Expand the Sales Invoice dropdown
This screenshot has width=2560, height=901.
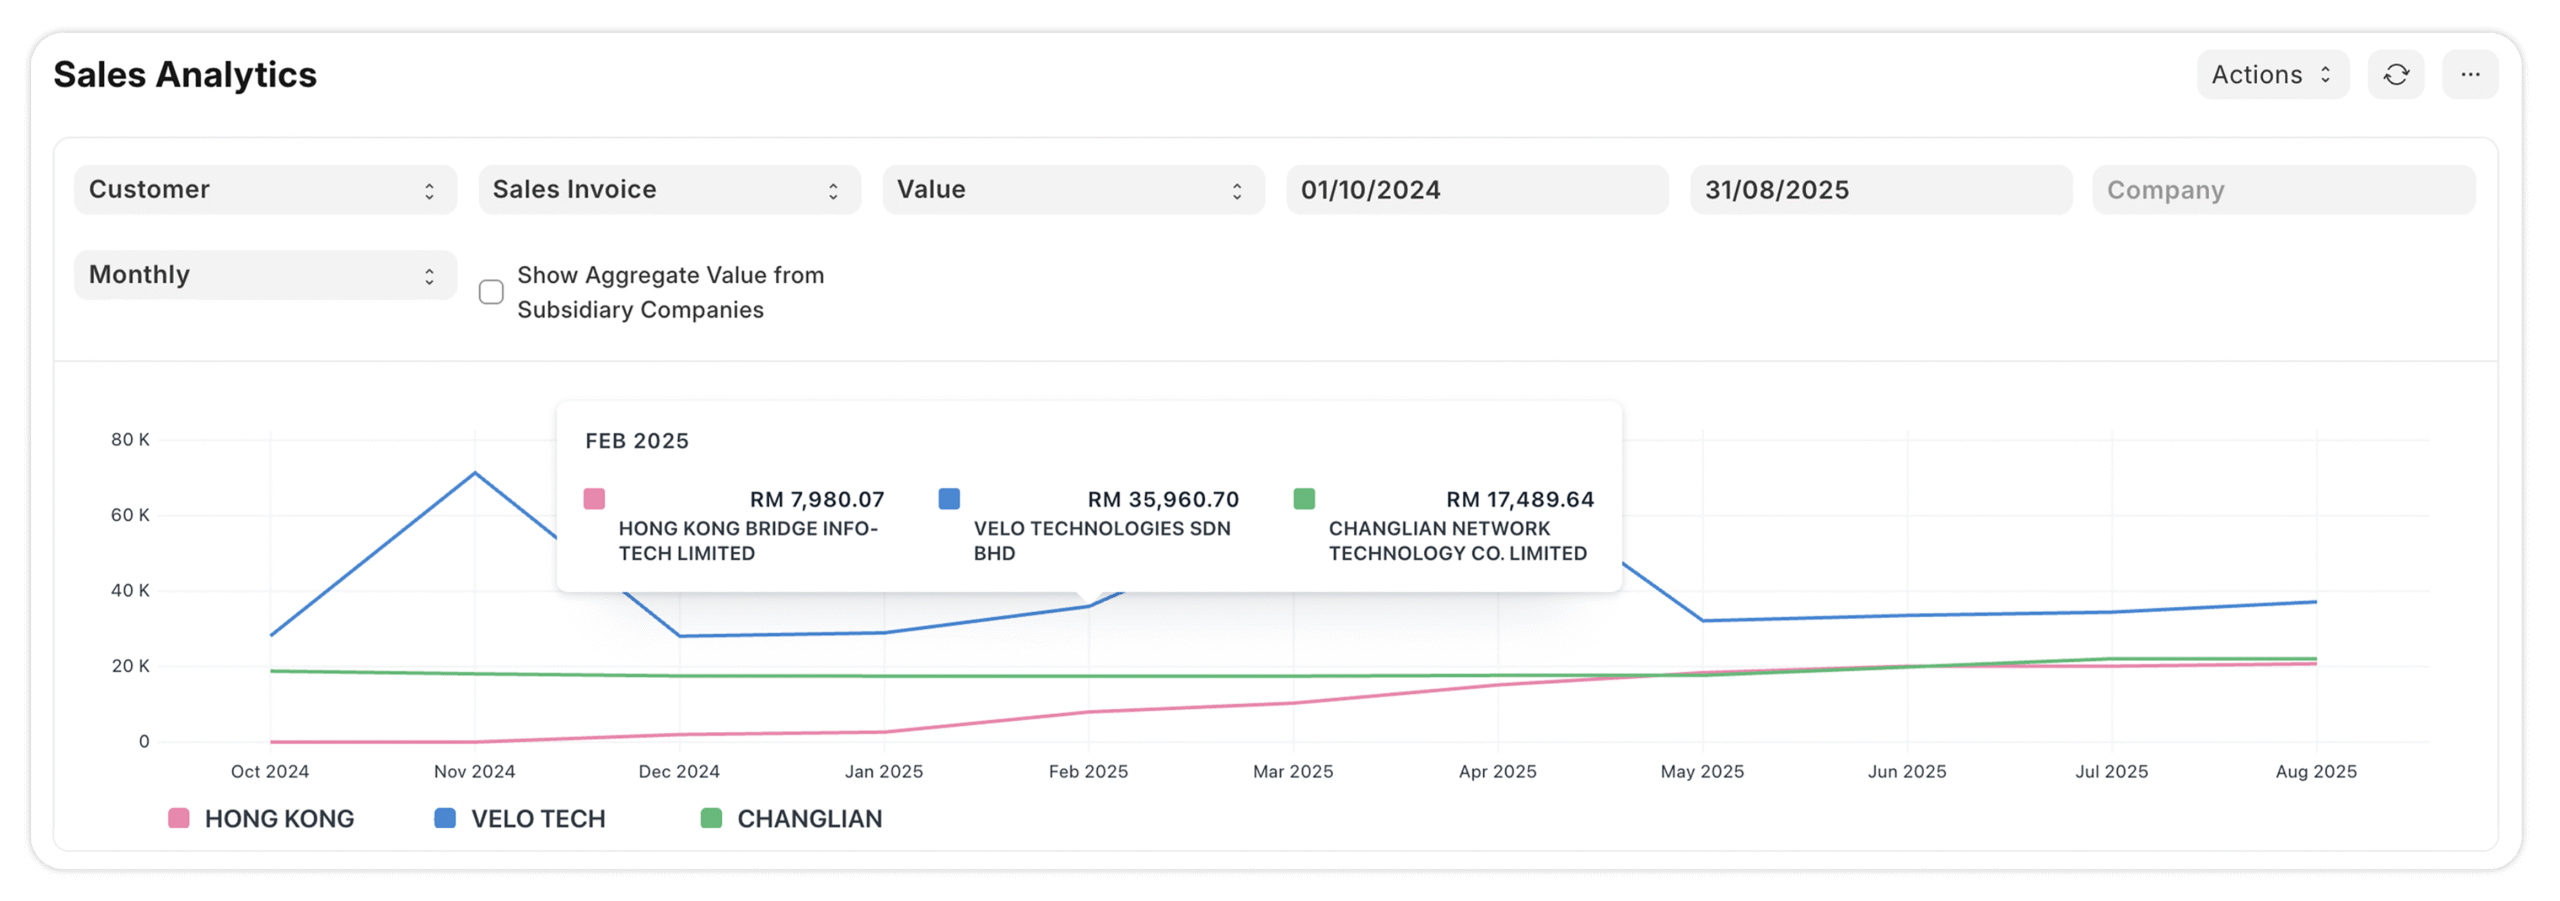[669, 190]
